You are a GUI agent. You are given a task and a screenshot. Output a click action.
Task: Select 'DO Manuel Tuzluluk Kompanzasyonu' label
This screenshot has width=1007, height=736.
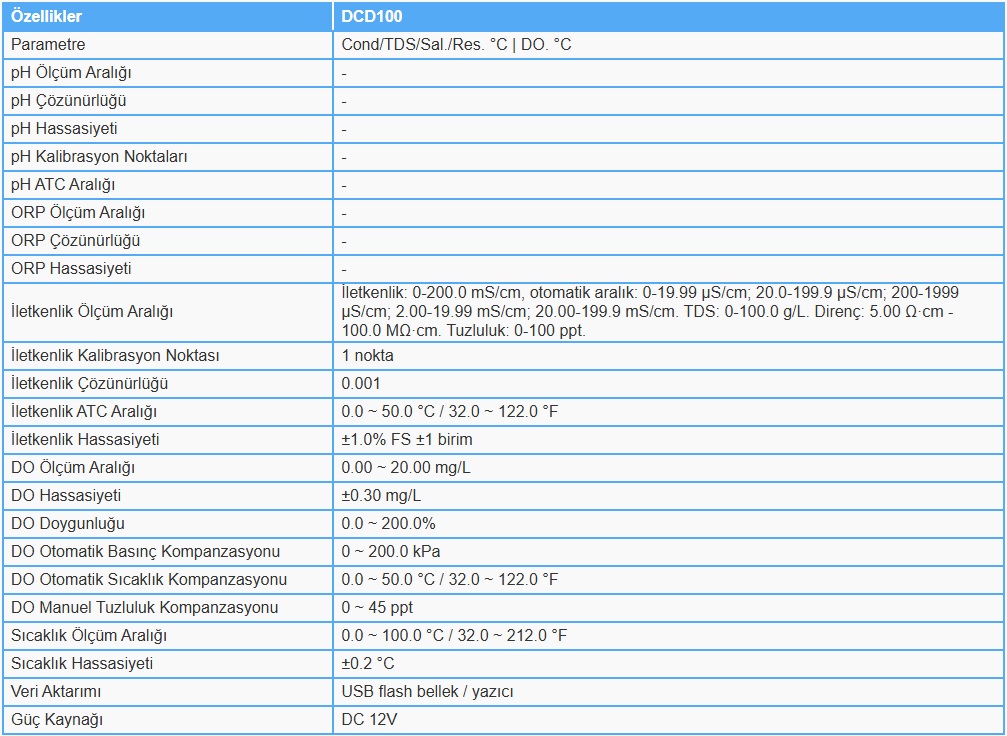(144, 608)
